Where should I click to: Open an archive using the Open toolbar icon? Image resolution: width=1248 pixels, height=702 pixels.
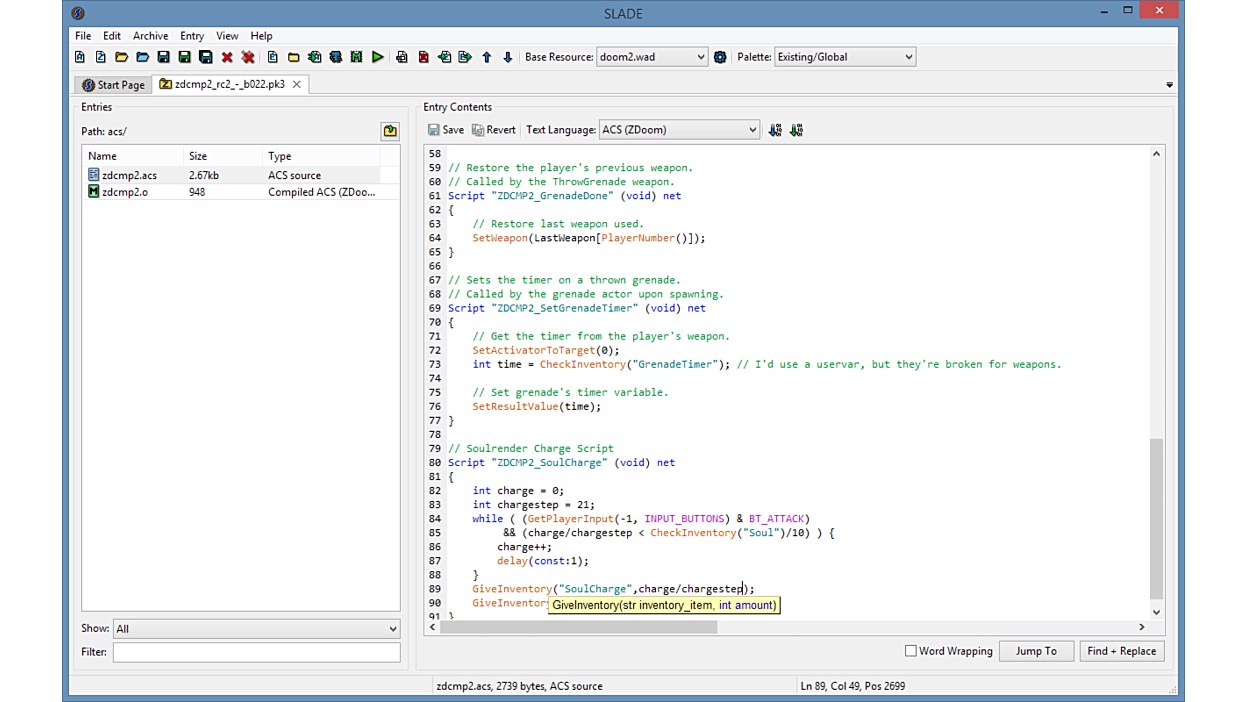120,57
